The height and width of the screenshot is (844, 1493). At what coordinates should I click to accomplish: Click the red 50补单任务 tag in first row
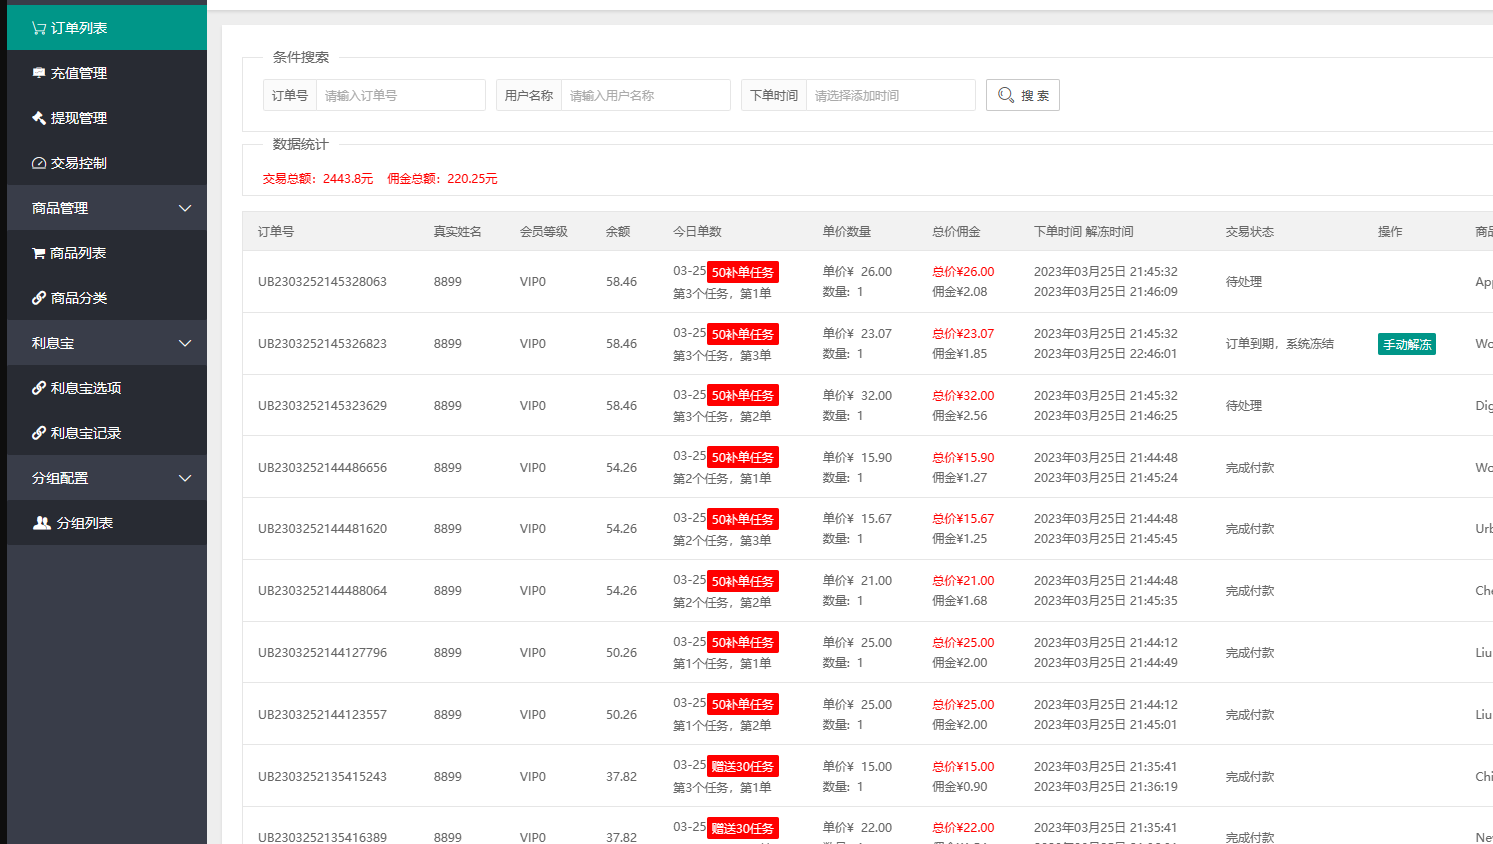pos(742,272)
